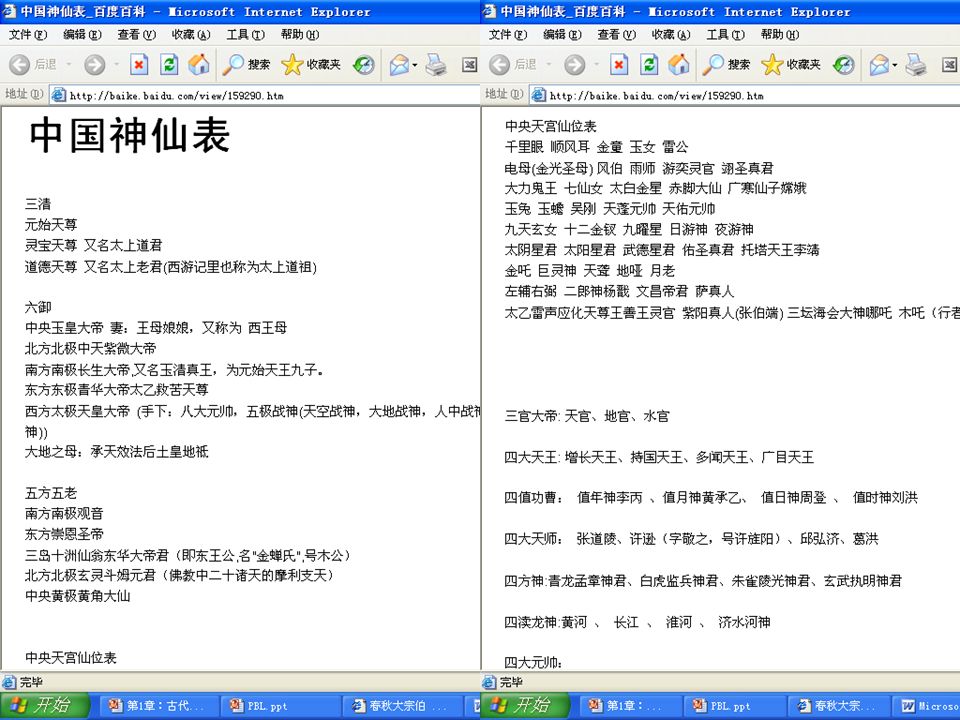Open 文件(F) menu in left IE window
The width and height of the screenshot is (960, 720).
[28, 35]
